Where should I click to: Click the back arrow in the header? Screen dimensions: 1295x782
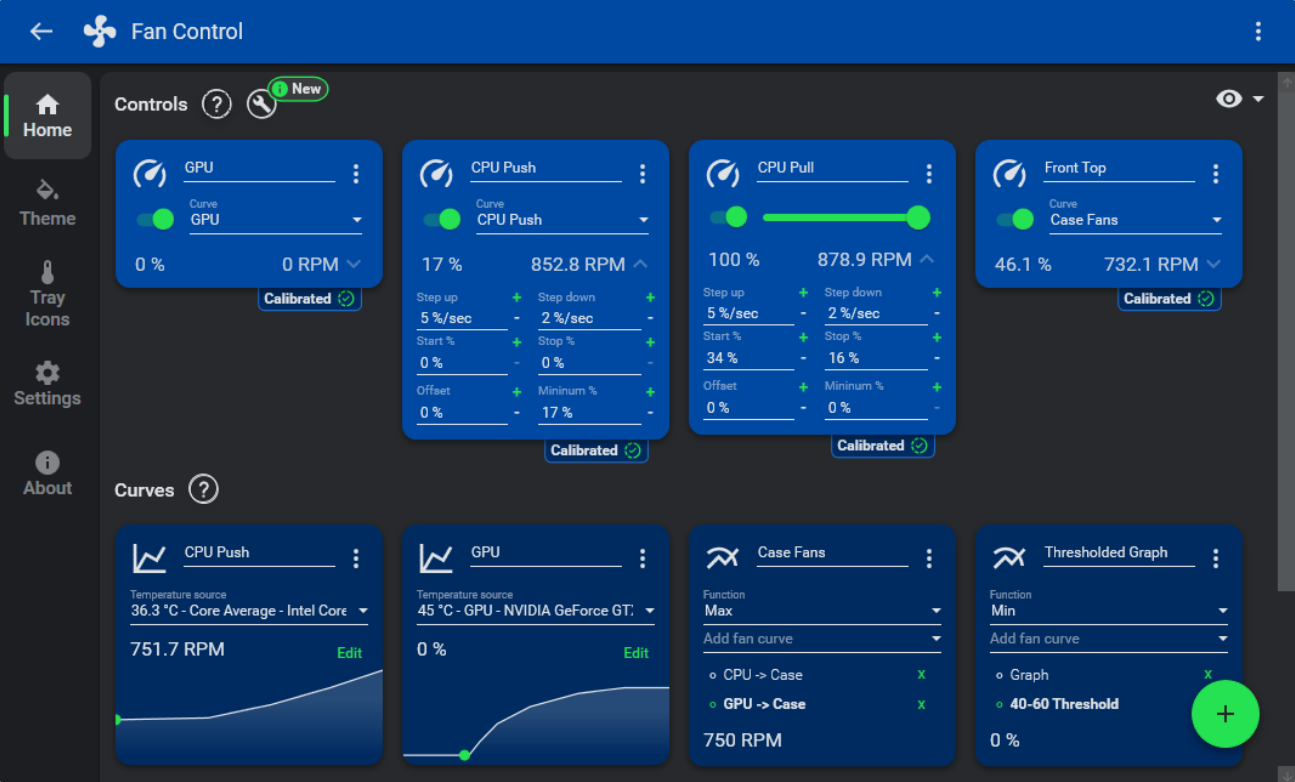(x=39, y=31)
